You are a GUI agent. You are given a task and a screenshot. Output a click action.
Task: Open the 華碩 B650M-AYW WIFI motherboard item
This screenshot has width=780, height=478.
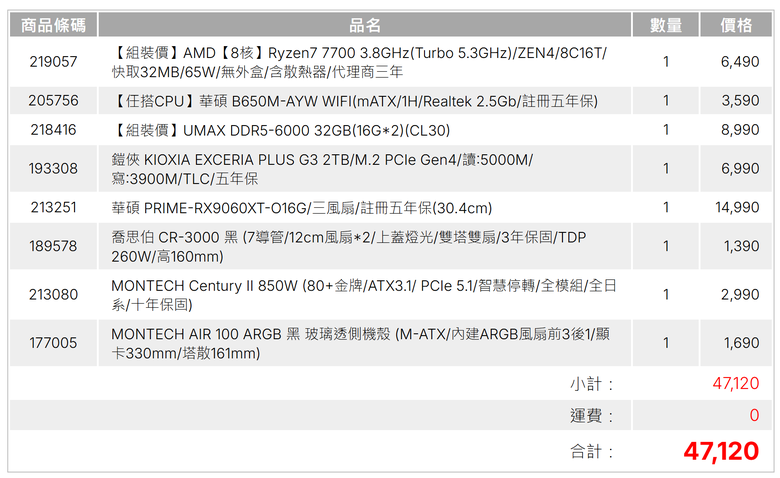(x=355, y=101)
